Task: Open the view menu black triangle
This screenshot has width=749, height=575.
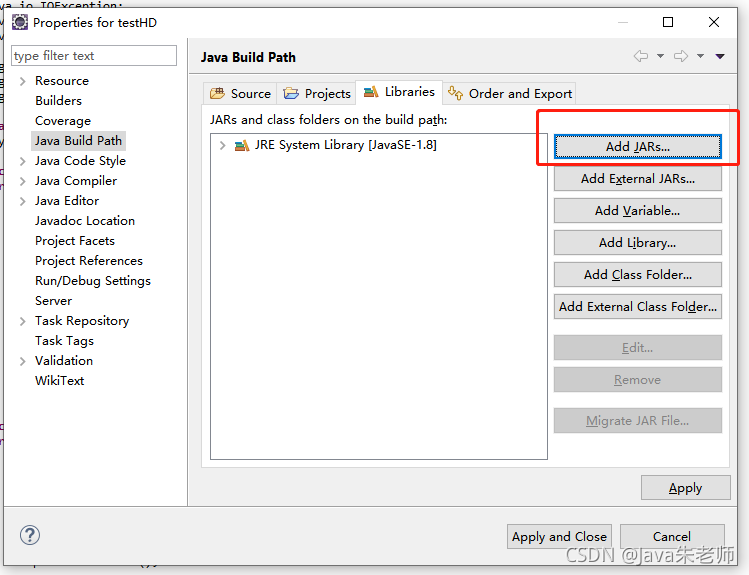Action: tap(720, 56)
